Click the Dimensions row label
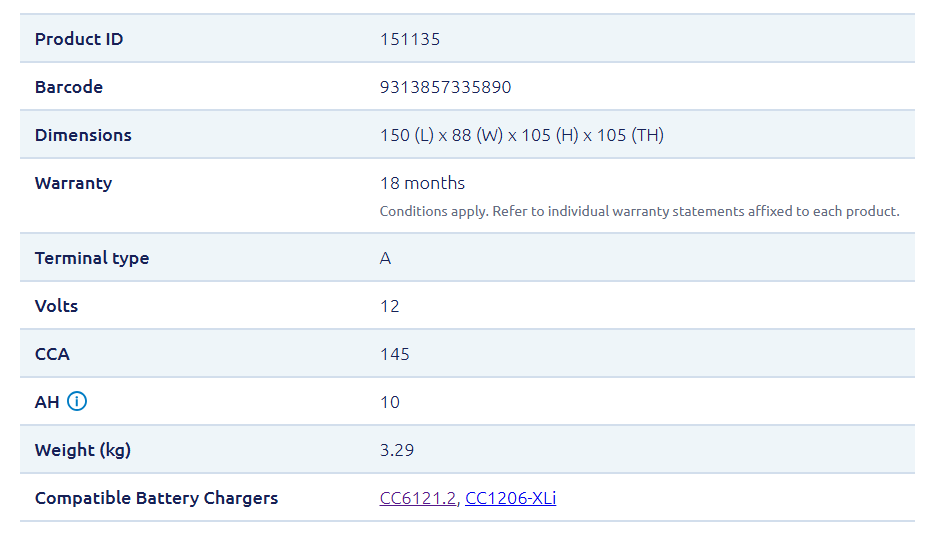939x550 pixels. [x=83, y=135]
